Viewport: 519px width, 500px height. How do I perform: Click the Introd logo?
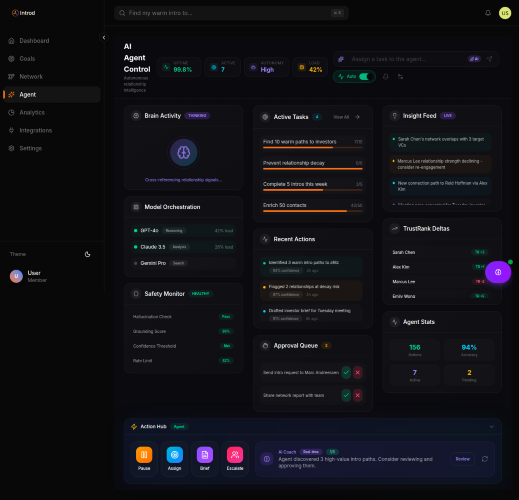(23, 13)
